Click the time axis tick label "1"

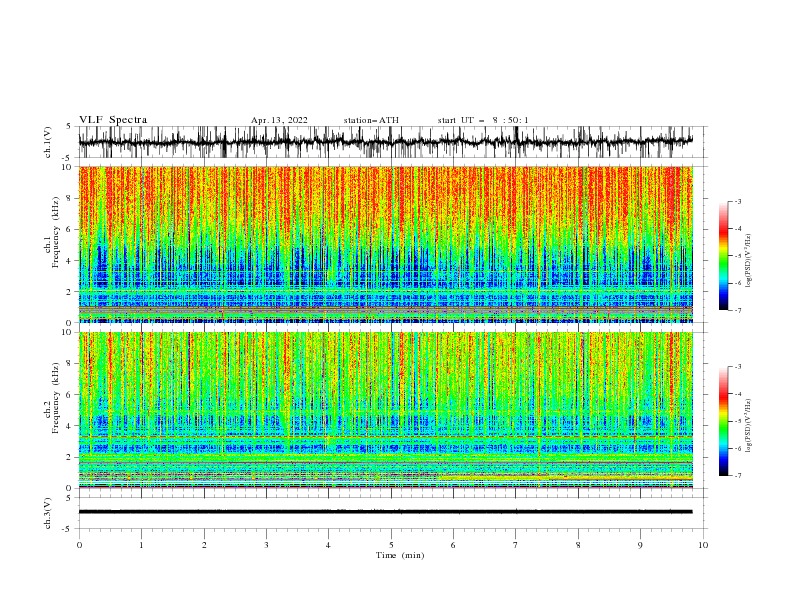coord(141,545)
